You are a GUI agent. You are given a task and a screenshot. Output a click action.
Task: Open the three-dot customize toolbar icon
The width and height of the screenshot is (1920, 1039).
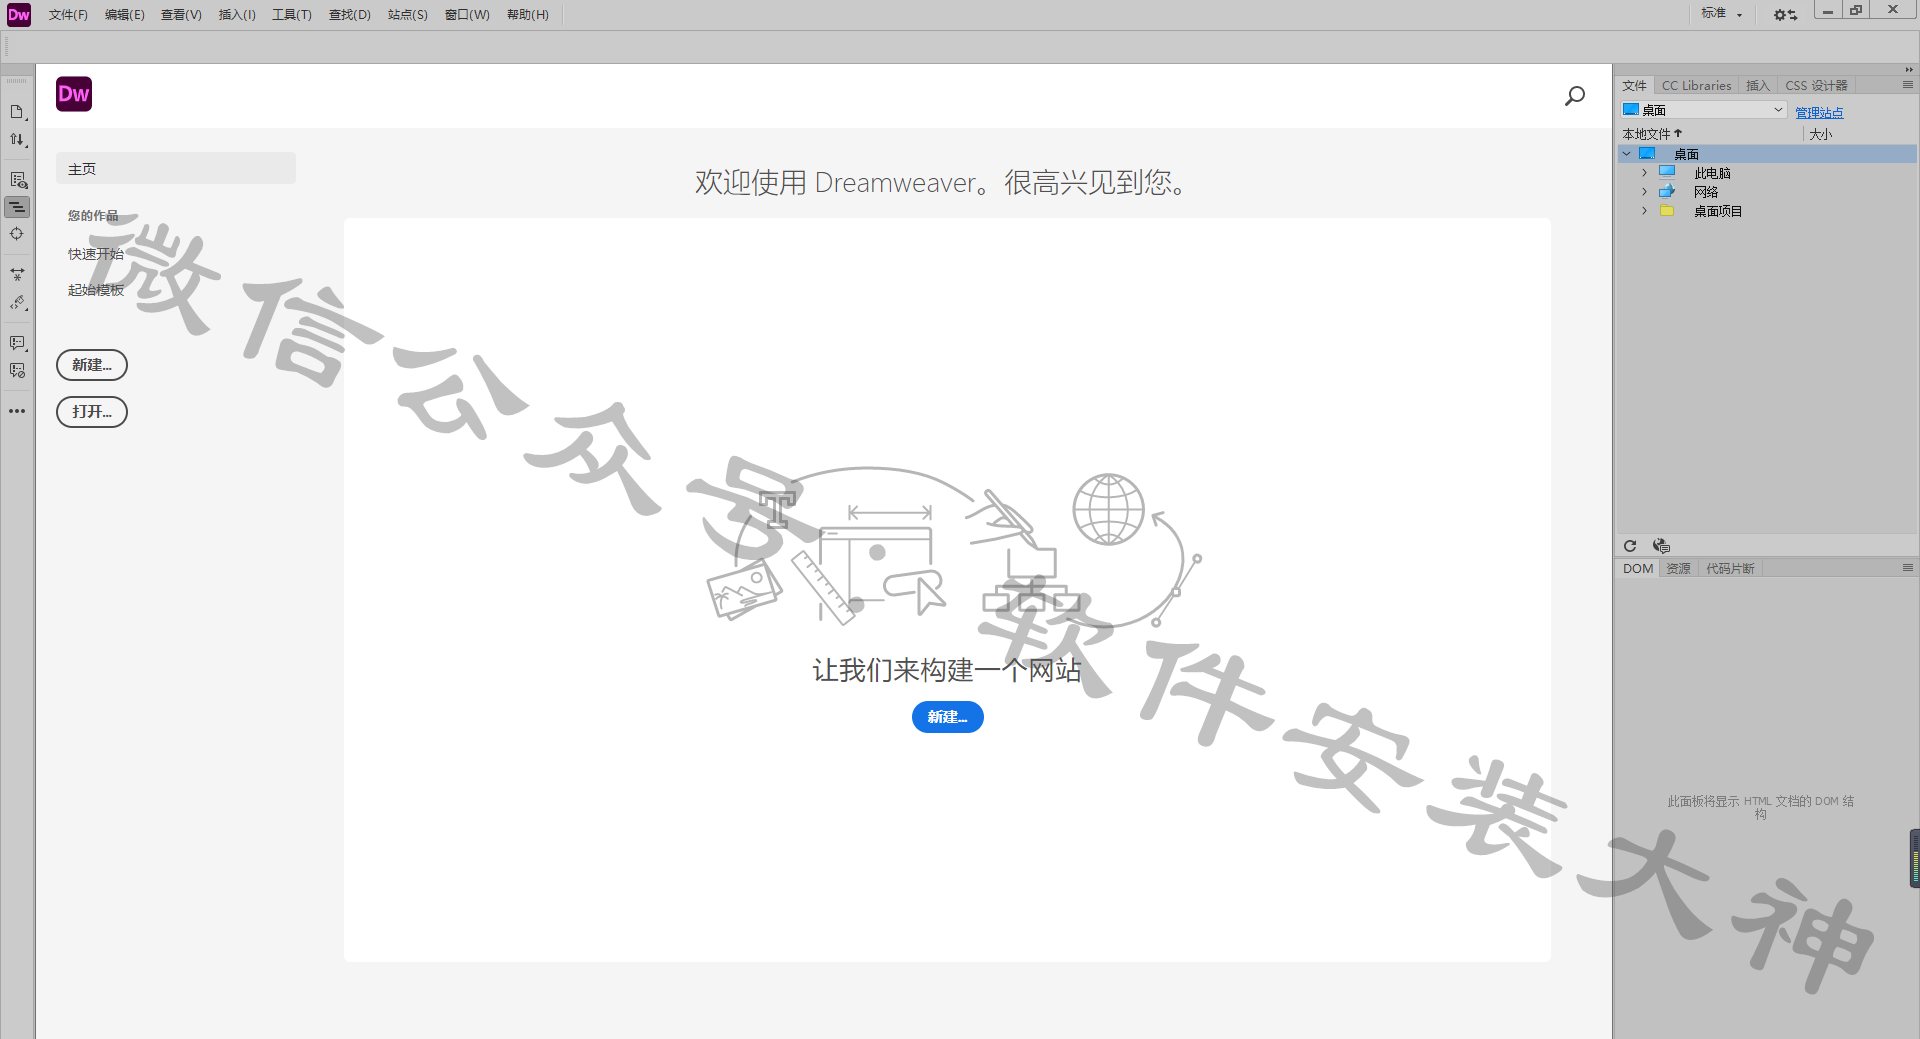(17, 411)
